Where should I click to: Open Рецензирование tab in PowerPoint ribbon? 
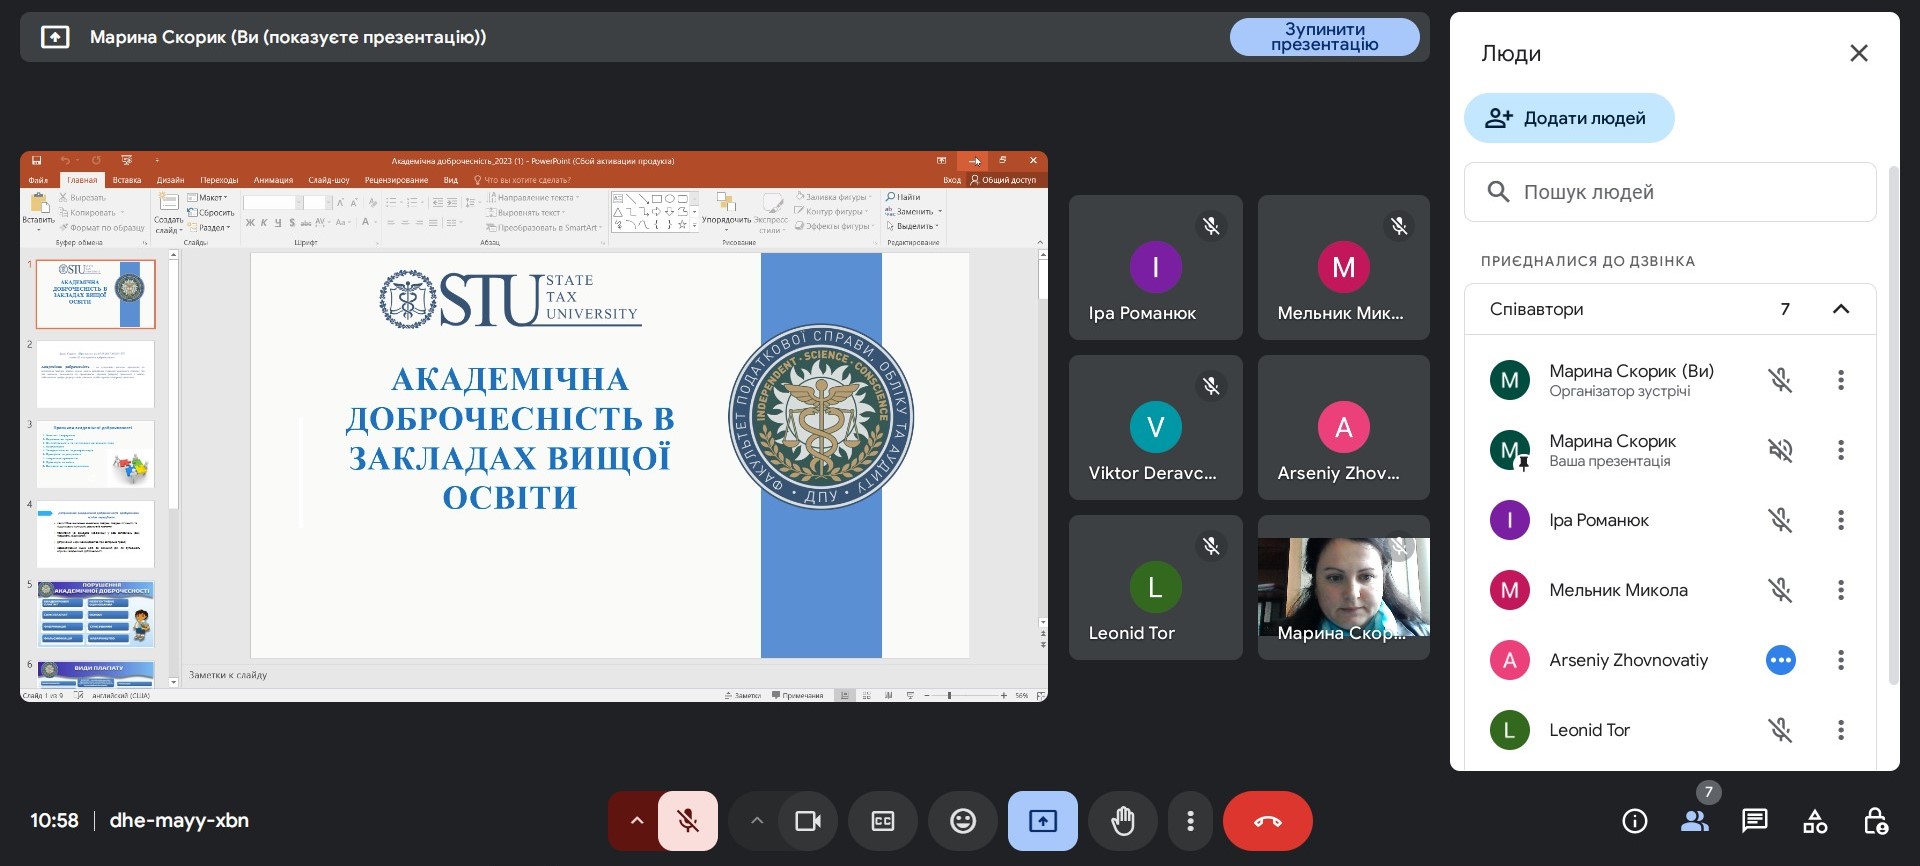(x=396, y=180)
